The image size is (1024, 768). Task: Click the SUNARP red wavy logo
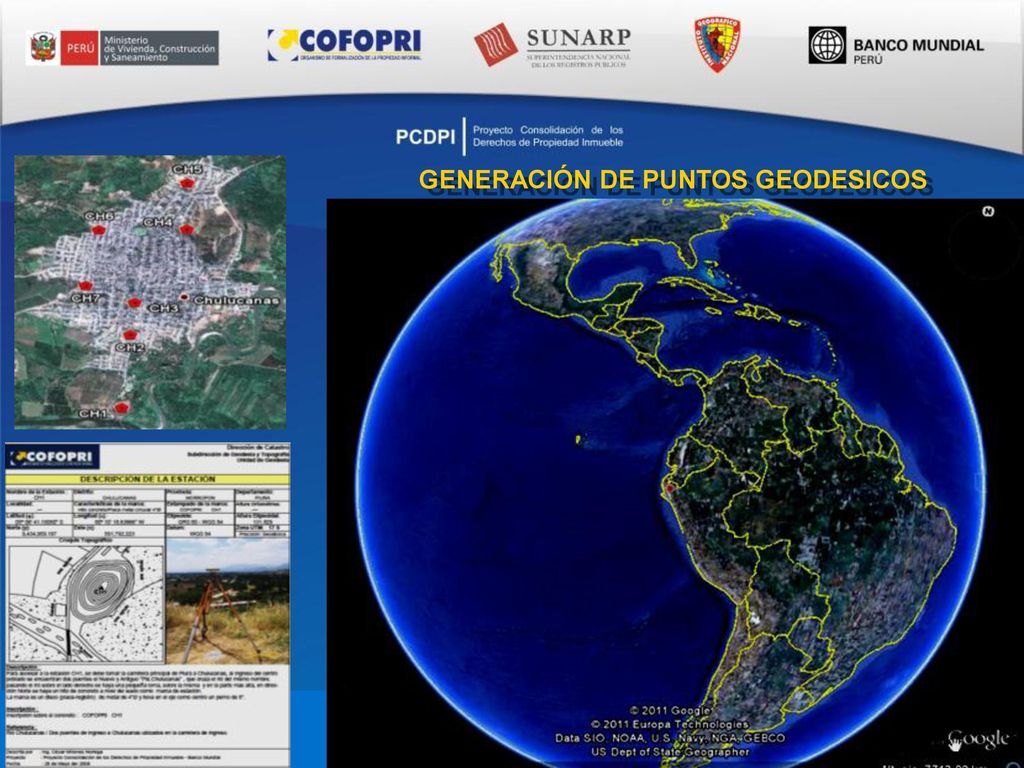click(496, 44)
